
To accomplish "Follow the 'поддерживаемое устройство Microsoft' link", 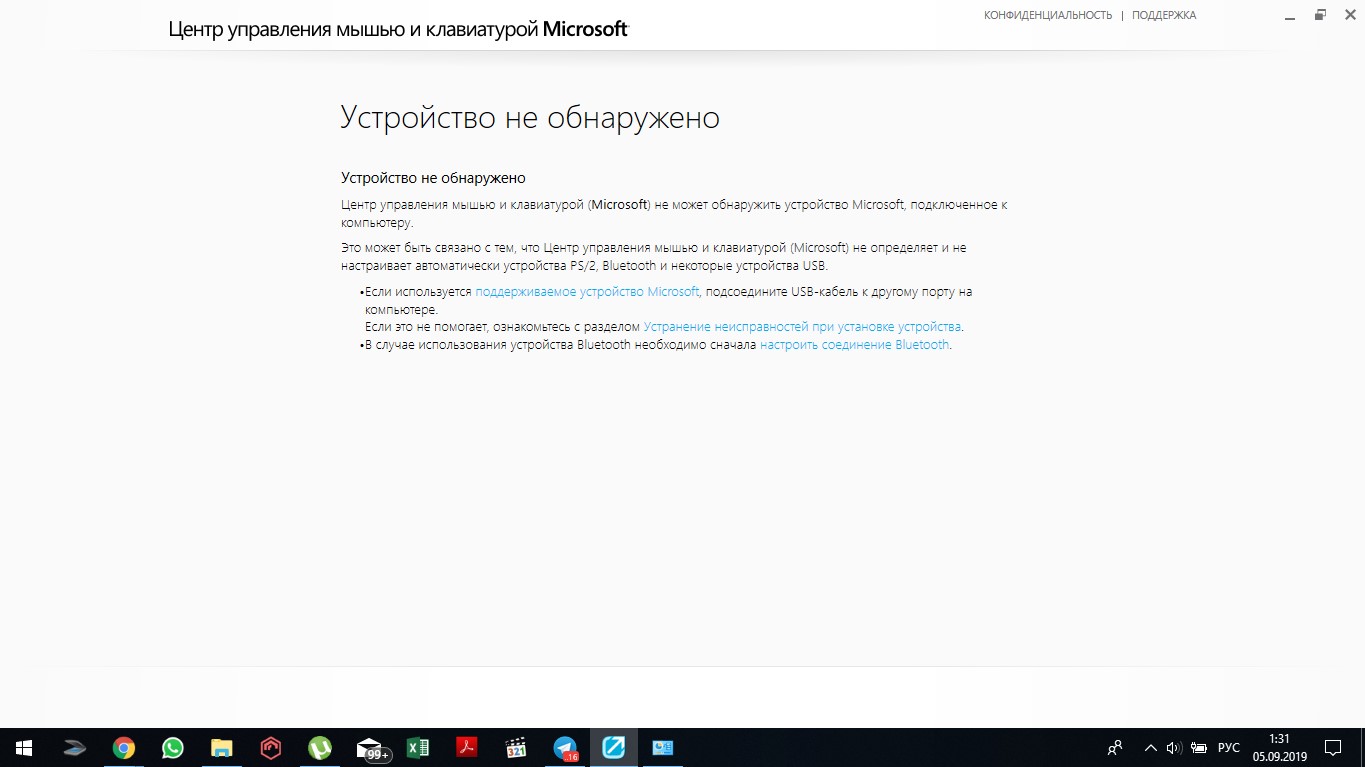I will tap(587, 292).
